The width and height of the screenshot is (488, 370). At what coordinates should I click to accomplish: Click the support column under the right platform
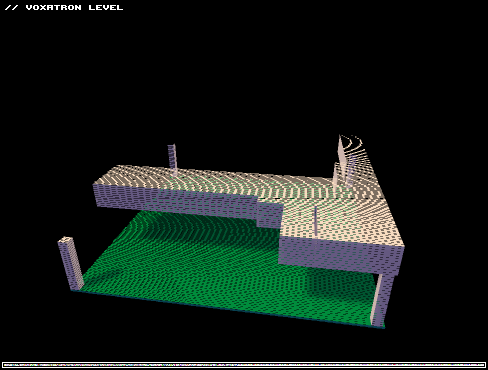pyautogui.click(x=381, y=299)
